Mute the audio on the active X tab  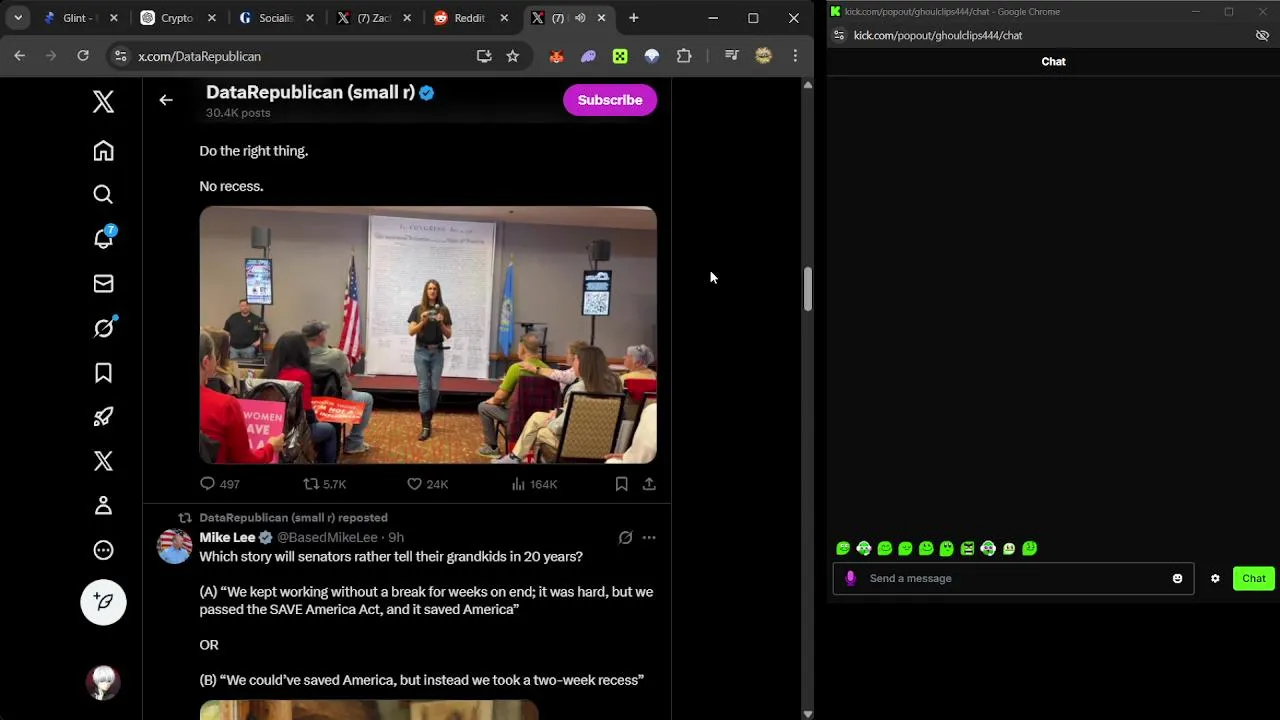coord(580,18)
